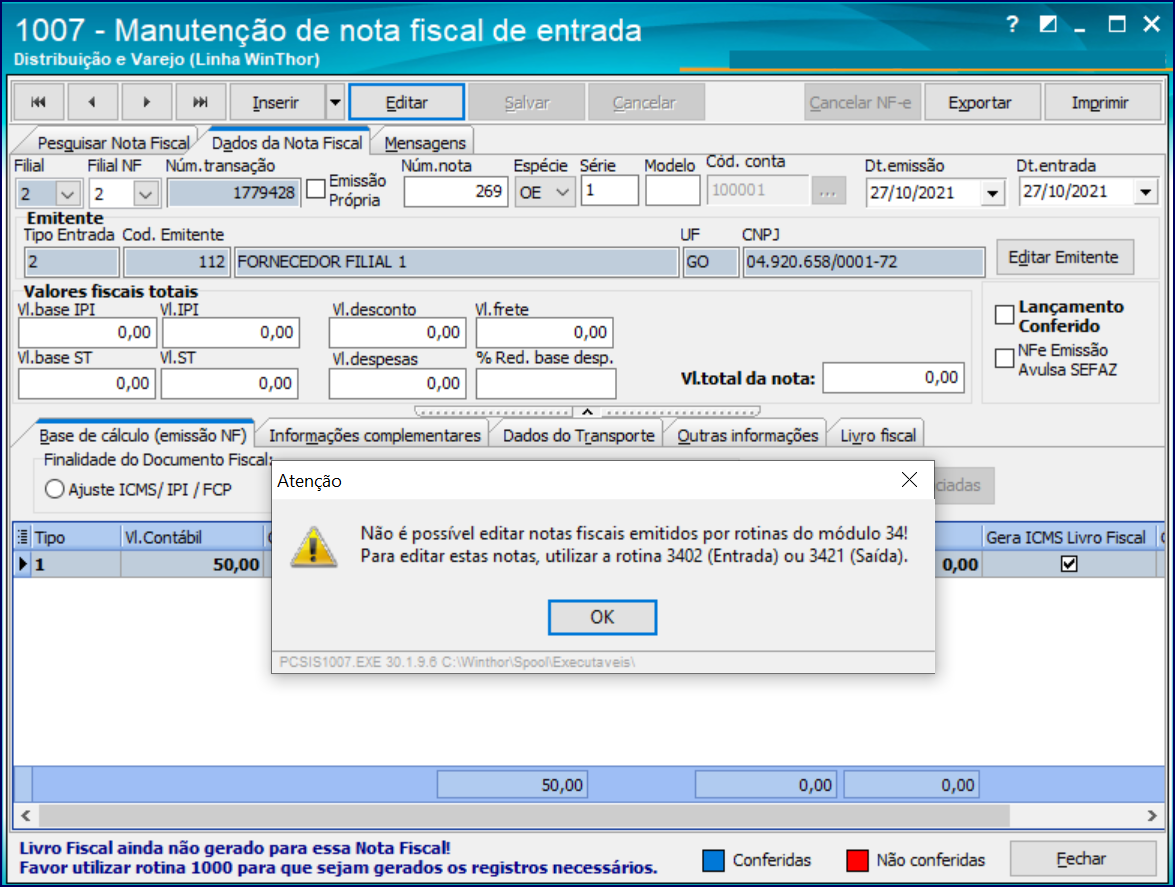Viewport: 1175px width, 887px height.
Task: Click the % Red. base desp. field
Action: (x=546, y=384)
